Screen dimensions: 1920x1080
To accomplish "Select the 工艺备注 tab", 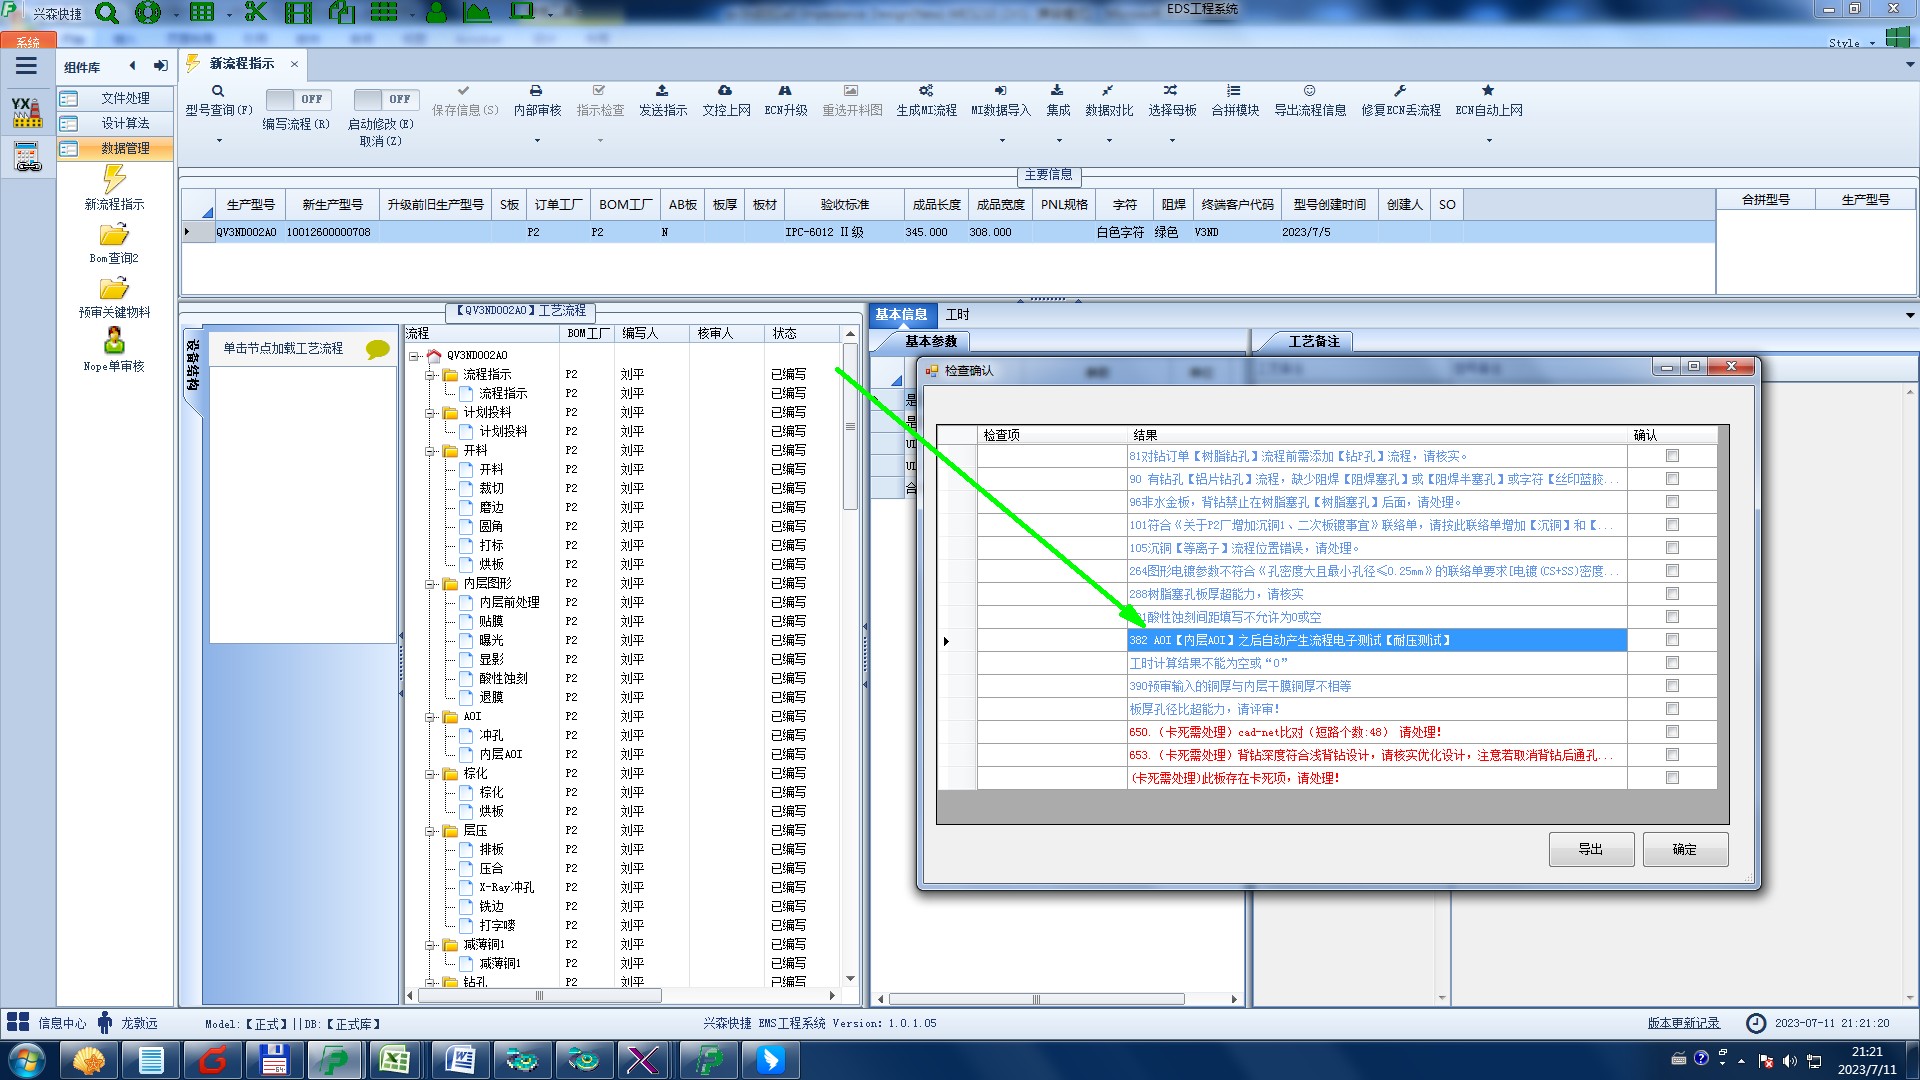I will coord(1313,342).
